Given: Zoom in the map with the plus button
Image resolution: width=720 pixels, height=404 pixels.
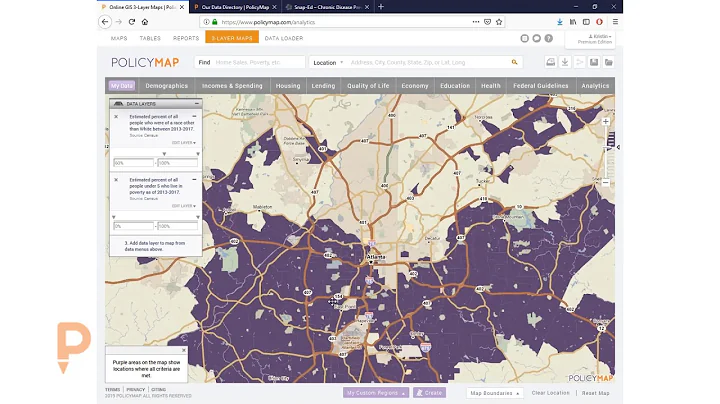Looking at the screenshot, I should 606,122.
